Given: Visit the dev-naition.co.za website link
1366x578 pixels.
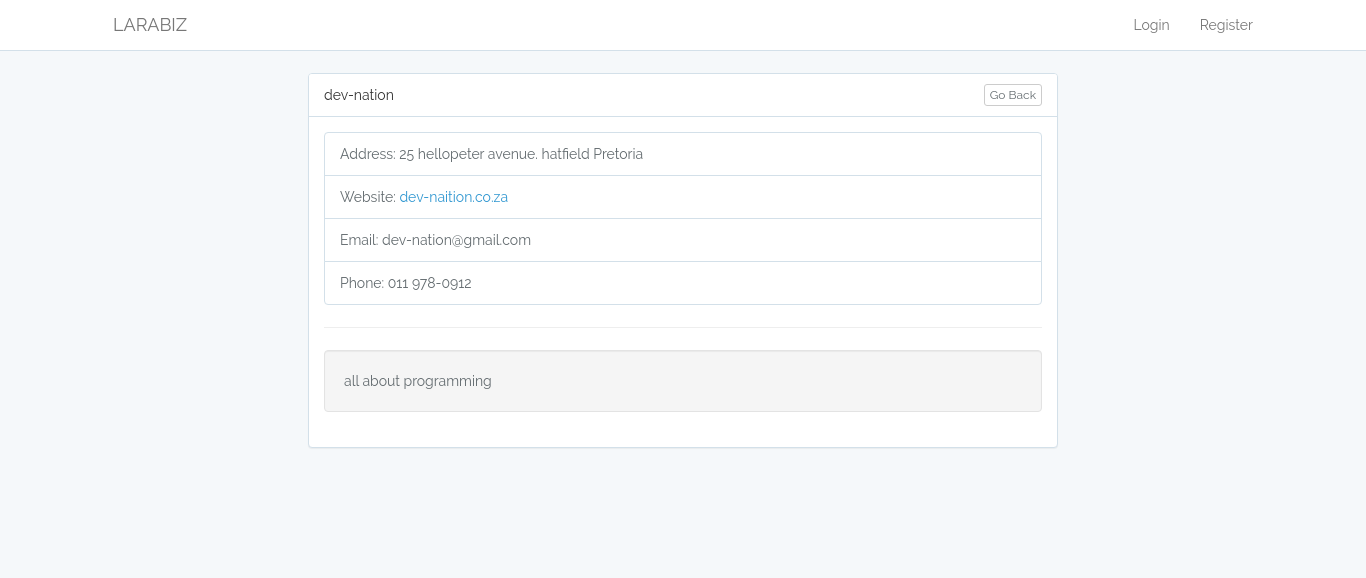Looking at the screenshot, I should [453, 197].
